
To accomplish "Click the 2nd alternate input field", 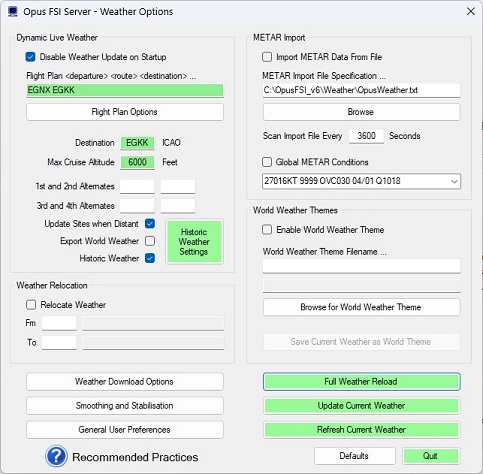I will [178, 186].
